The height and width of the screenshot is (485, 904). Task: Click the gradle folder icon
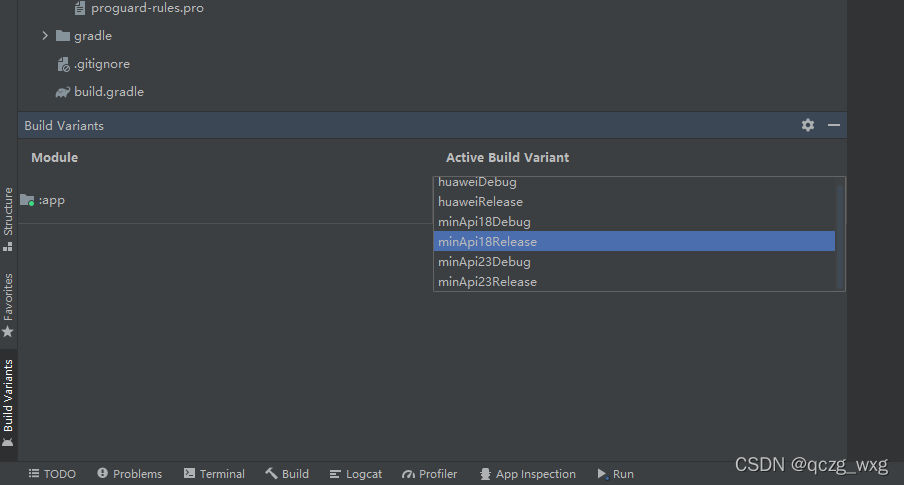coord(63,36)
